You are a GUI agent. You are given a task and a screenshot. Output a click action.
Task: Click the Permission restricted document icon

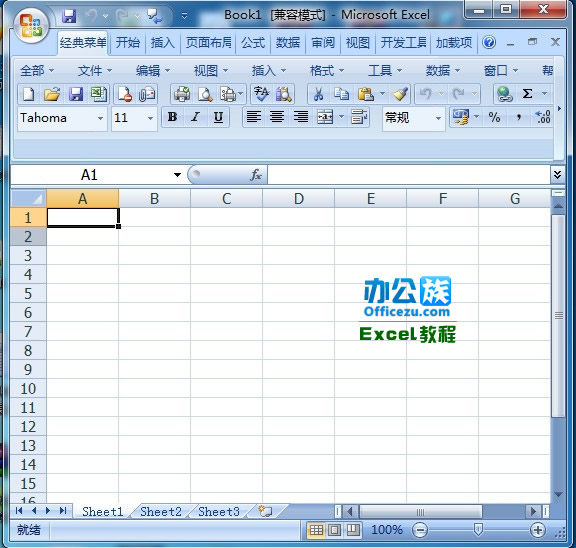pyautogui.click(x=125, y=94)
